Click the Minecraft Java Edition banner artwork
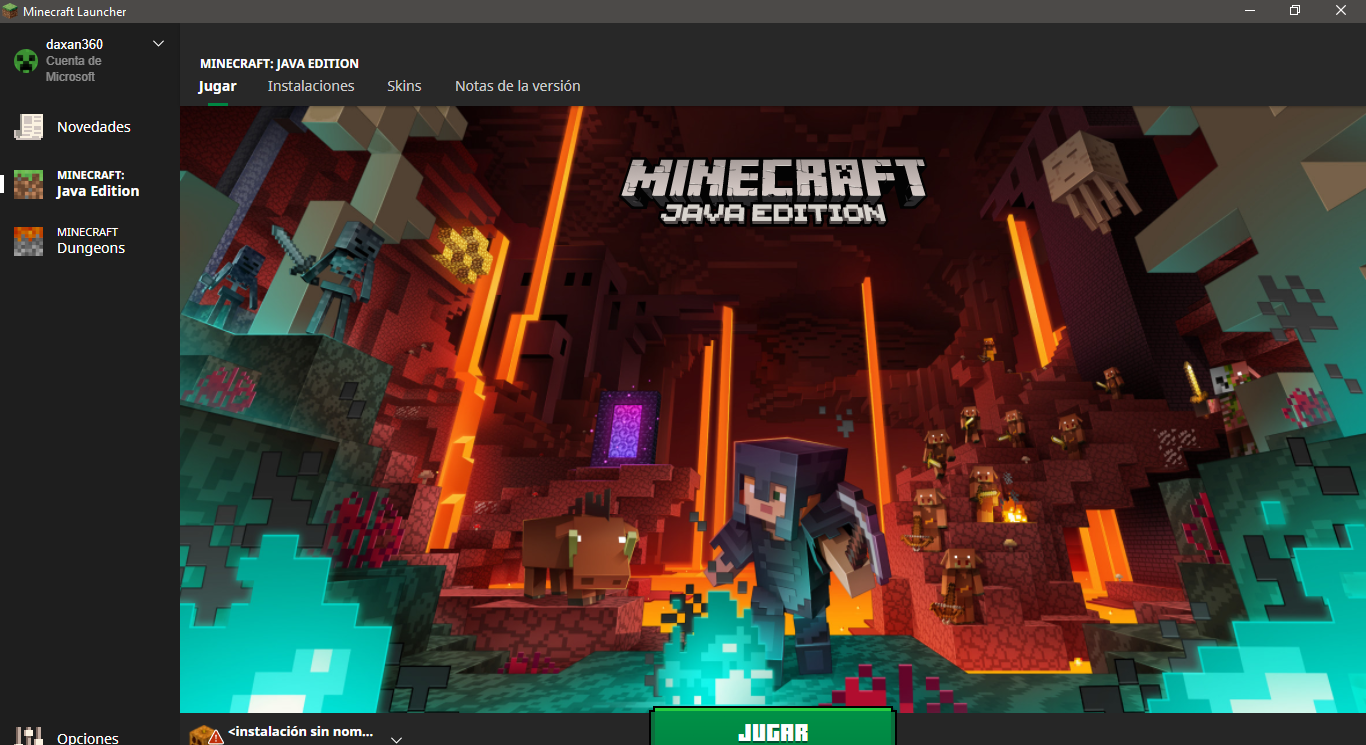Screen dimensions: 1366x745 pos(773,409)
